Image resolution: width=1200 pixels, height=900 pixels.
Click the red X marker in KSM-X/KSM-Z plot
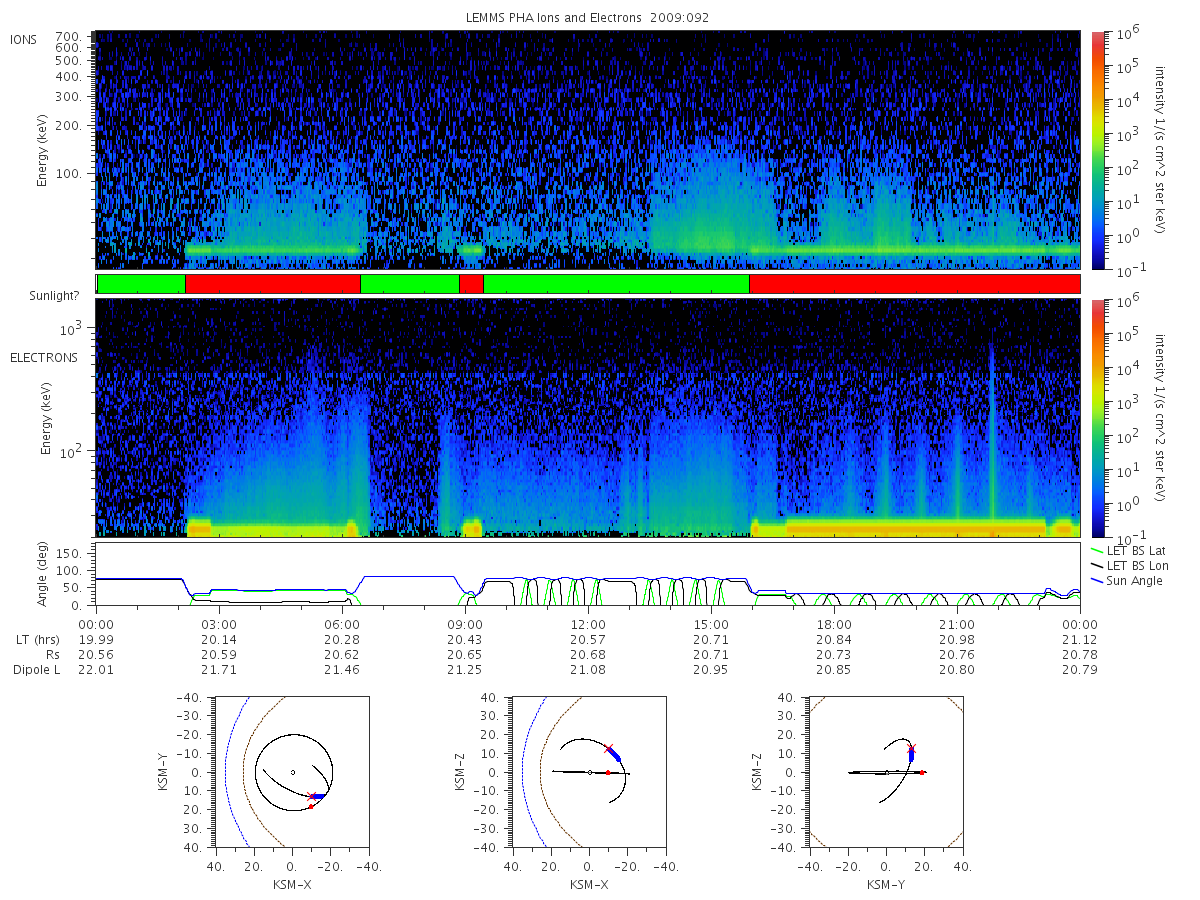point(608,748)
